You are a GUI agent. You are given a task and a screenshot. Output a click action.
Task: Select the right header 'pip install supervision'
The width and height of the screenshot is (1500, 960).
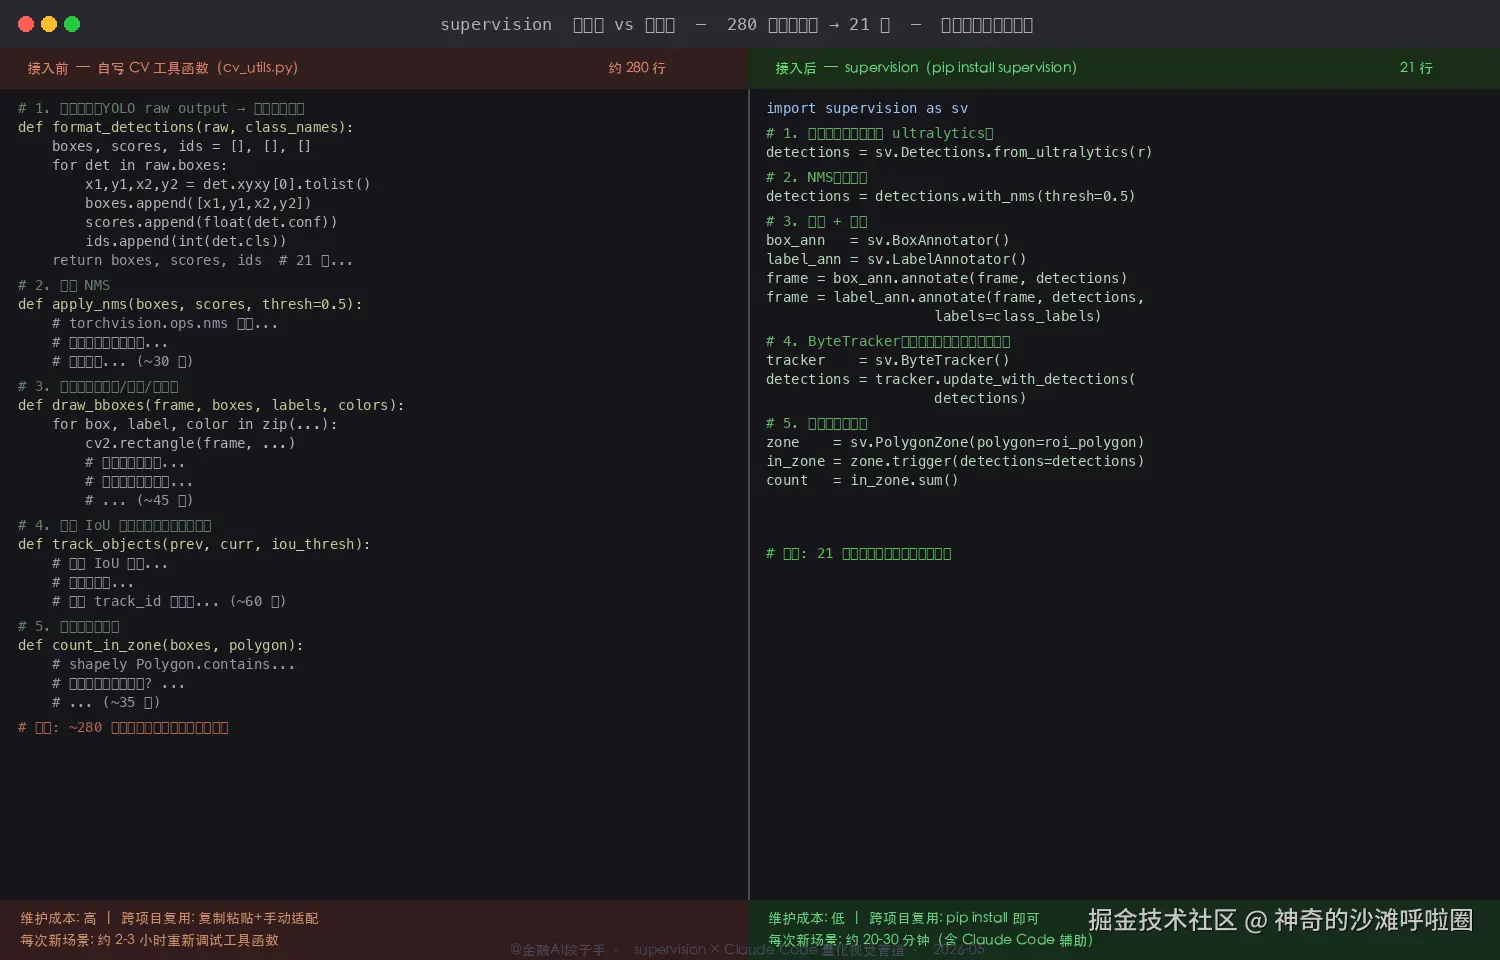[926, 68]
